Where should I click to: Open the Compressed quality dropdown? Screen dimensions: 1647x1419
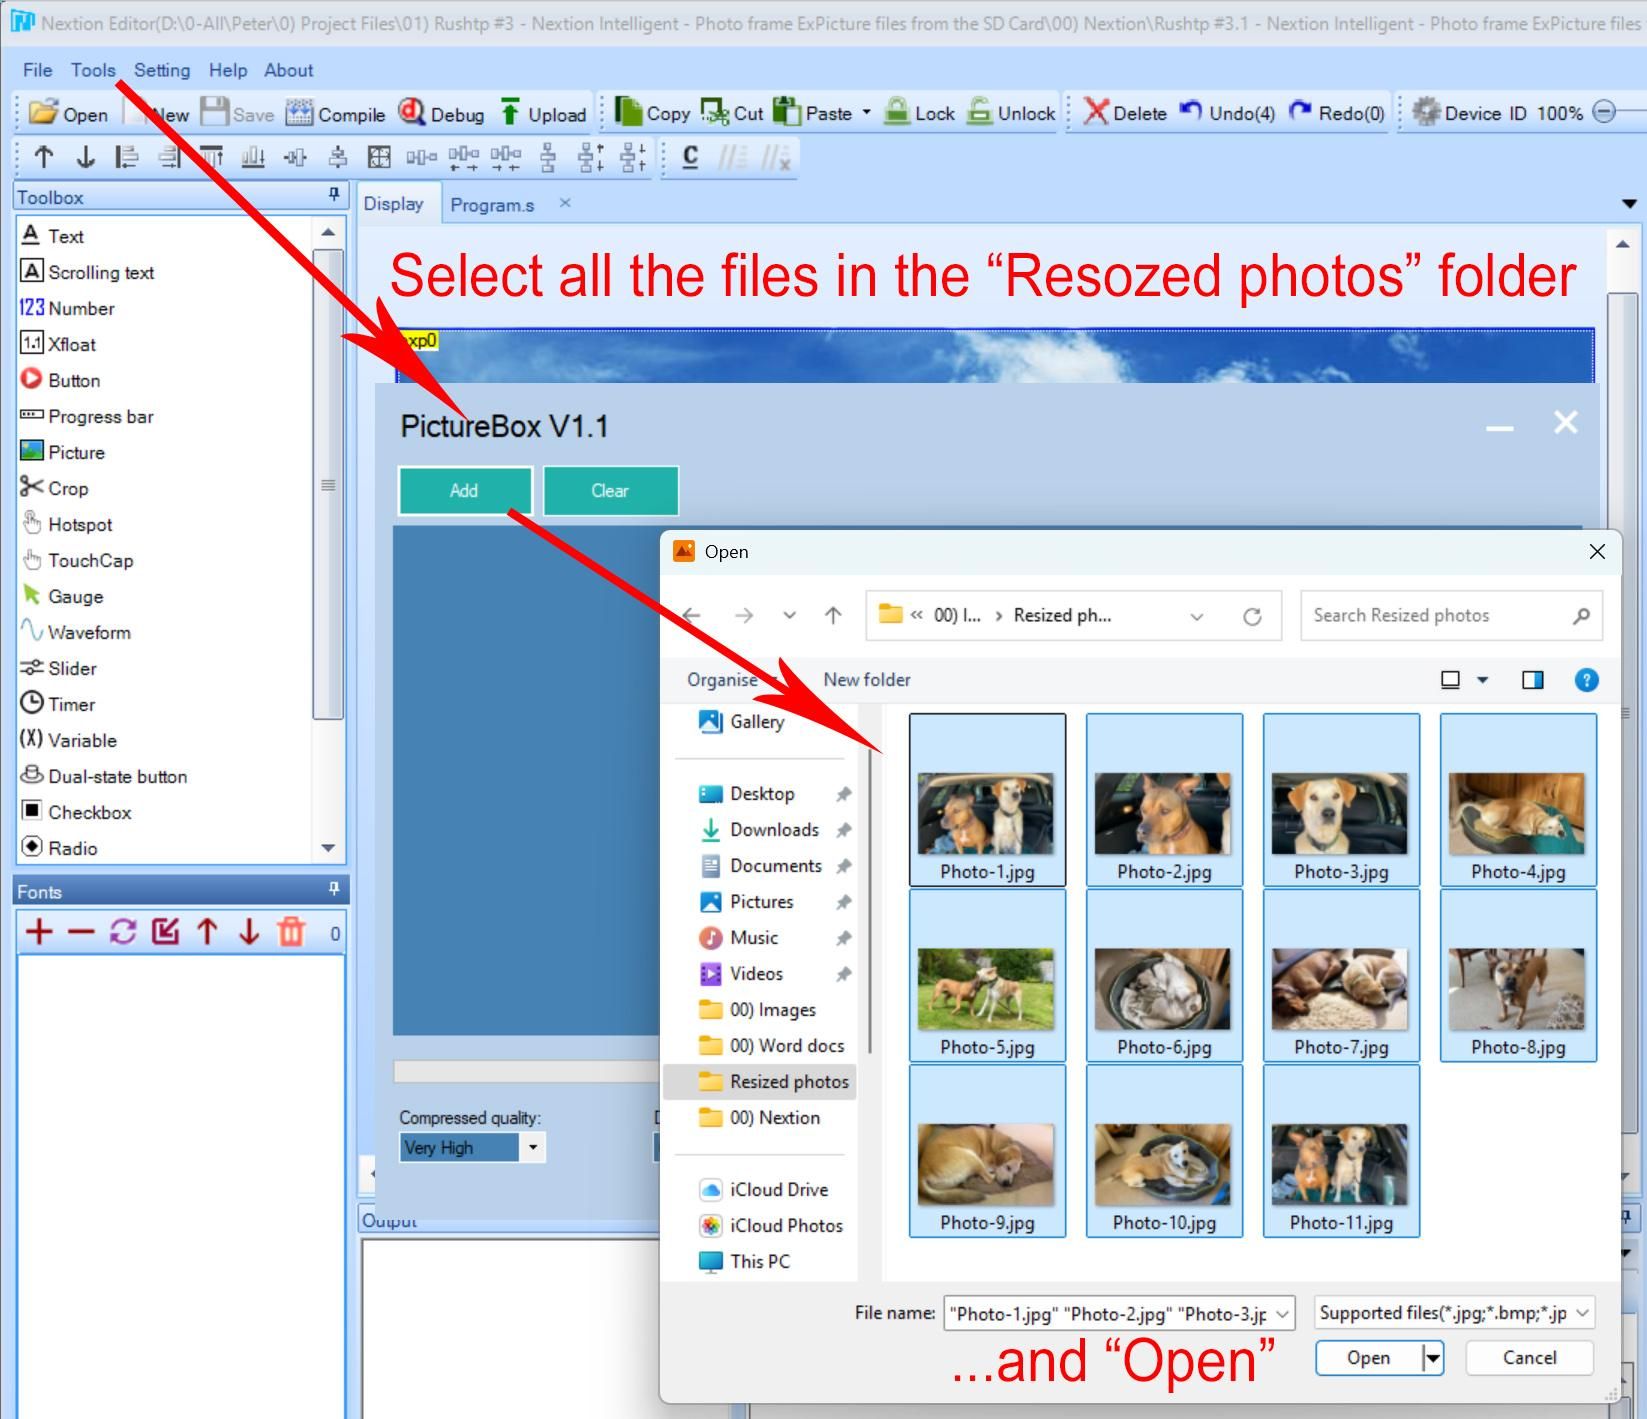click(533, 1147)
